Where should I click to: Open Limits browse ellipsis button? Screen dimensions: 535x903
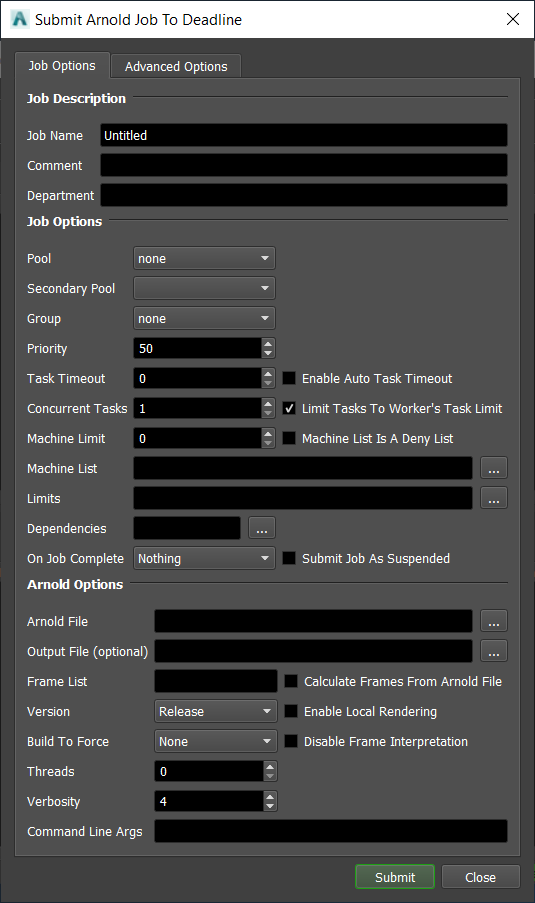494,498
